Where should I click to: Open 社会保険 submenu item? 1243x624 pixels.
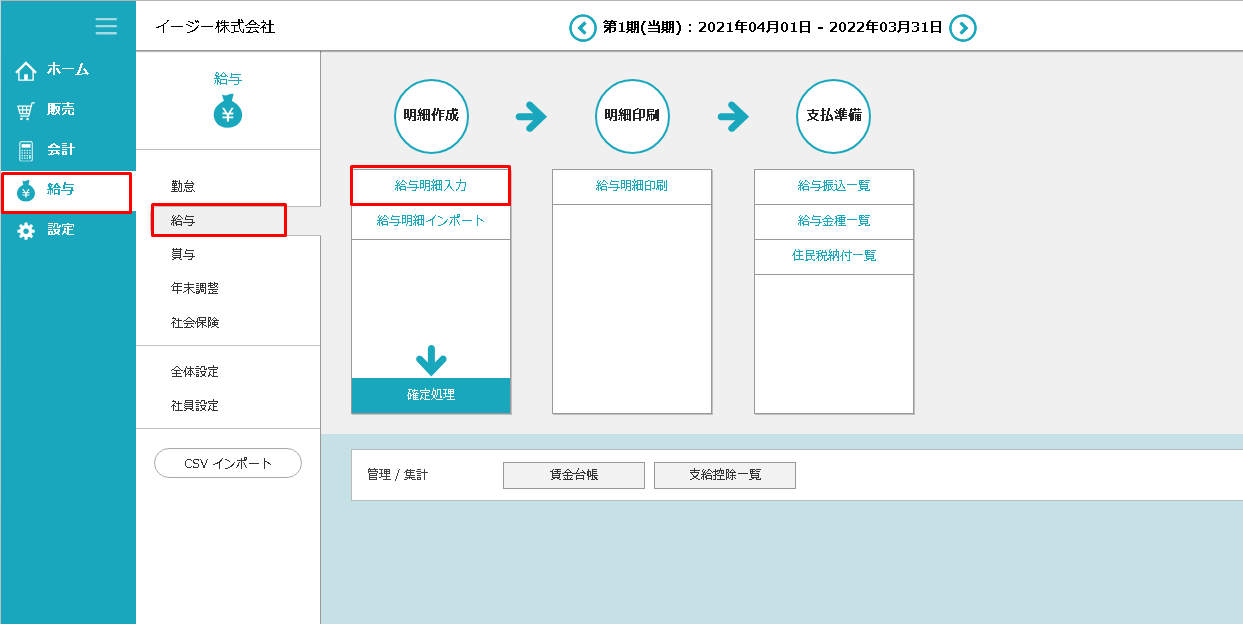pyautogui.click(x=194, y=323)
